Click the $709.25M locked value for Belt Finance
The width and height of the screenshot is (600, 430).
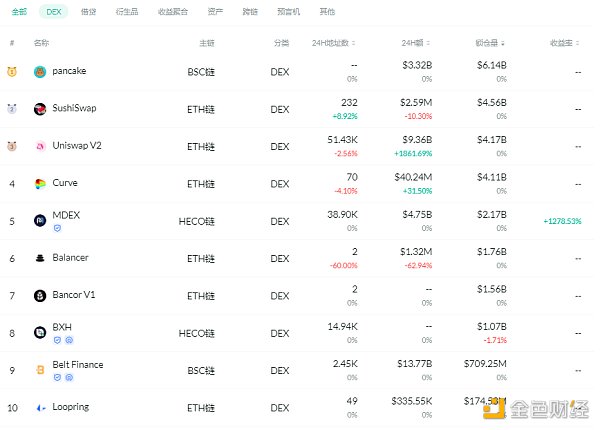coord(485,364)
